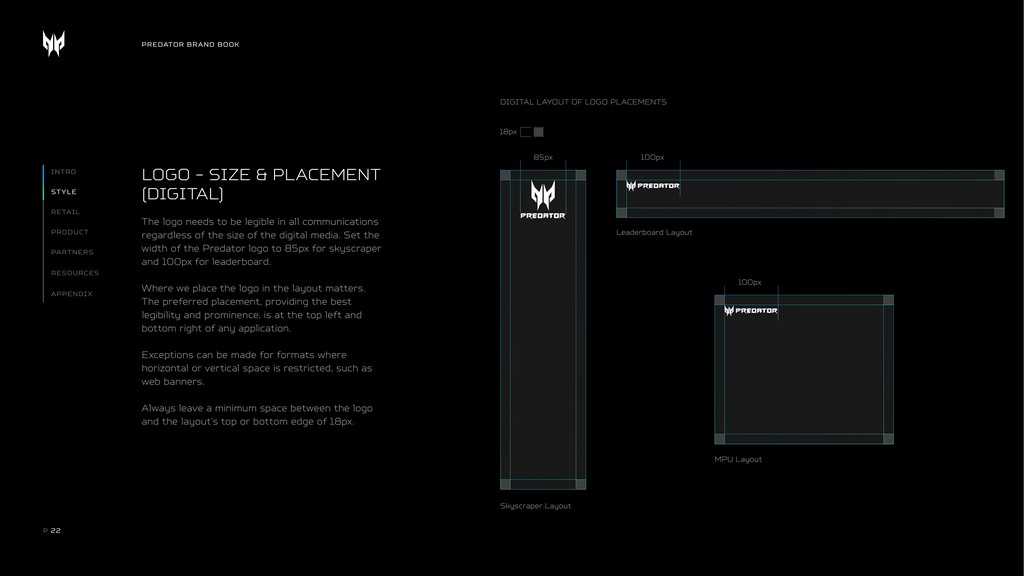Open the APPENDIX section
The width and height of the screenshot is (1024, 576).
tap(72, 294)
